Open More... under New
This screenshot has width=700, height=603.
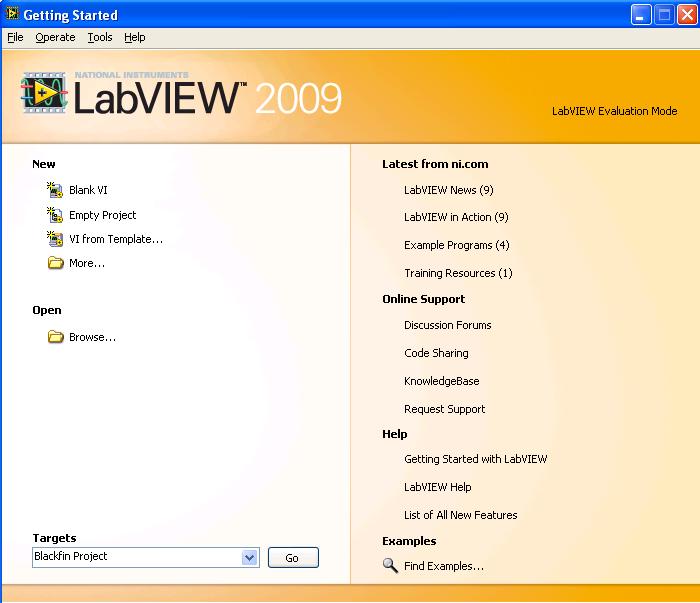click(x=87, y=263)
